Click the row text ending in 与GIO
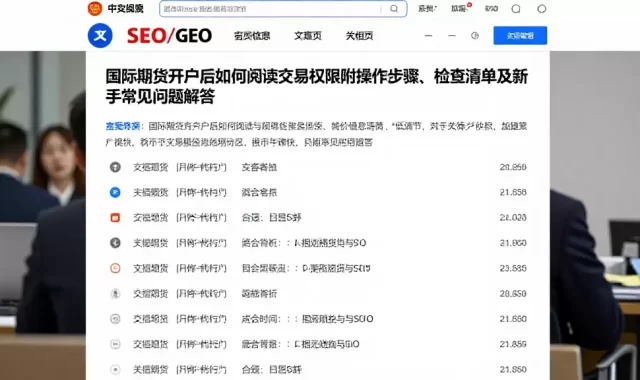 pos(300,344)
